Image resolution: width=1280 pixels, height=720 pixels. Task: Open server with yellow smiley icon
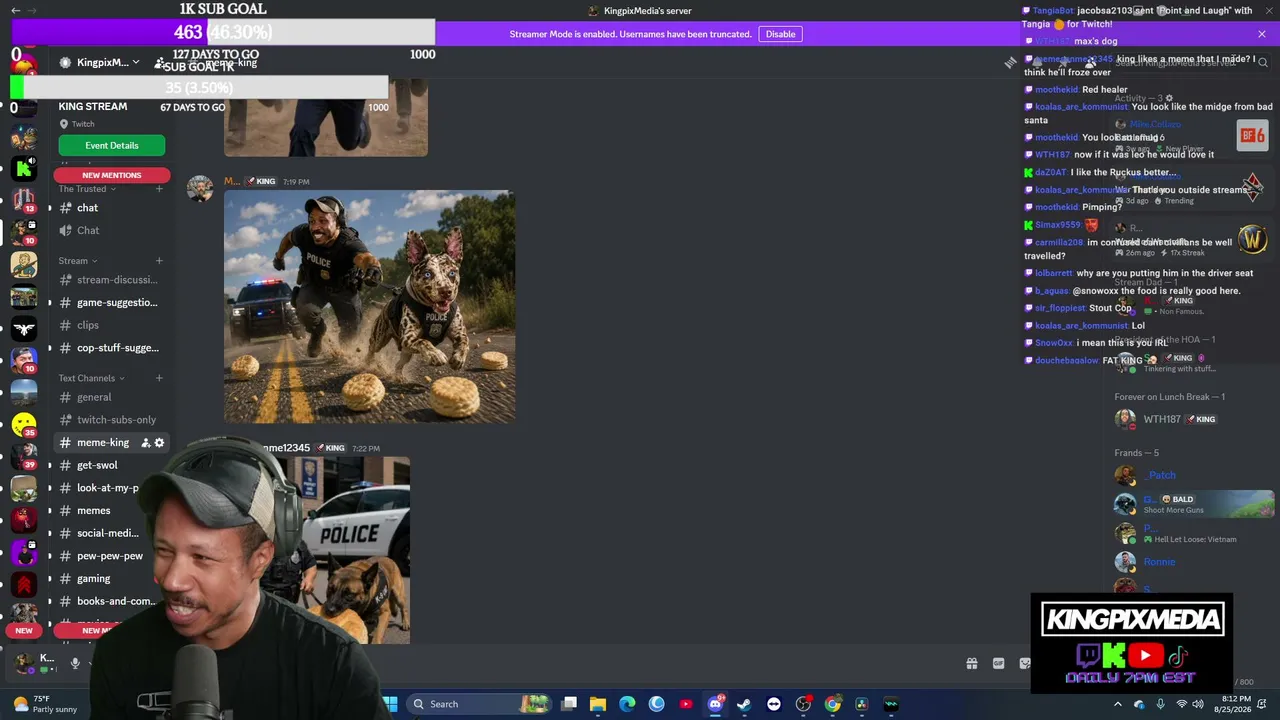click(24, 425)
